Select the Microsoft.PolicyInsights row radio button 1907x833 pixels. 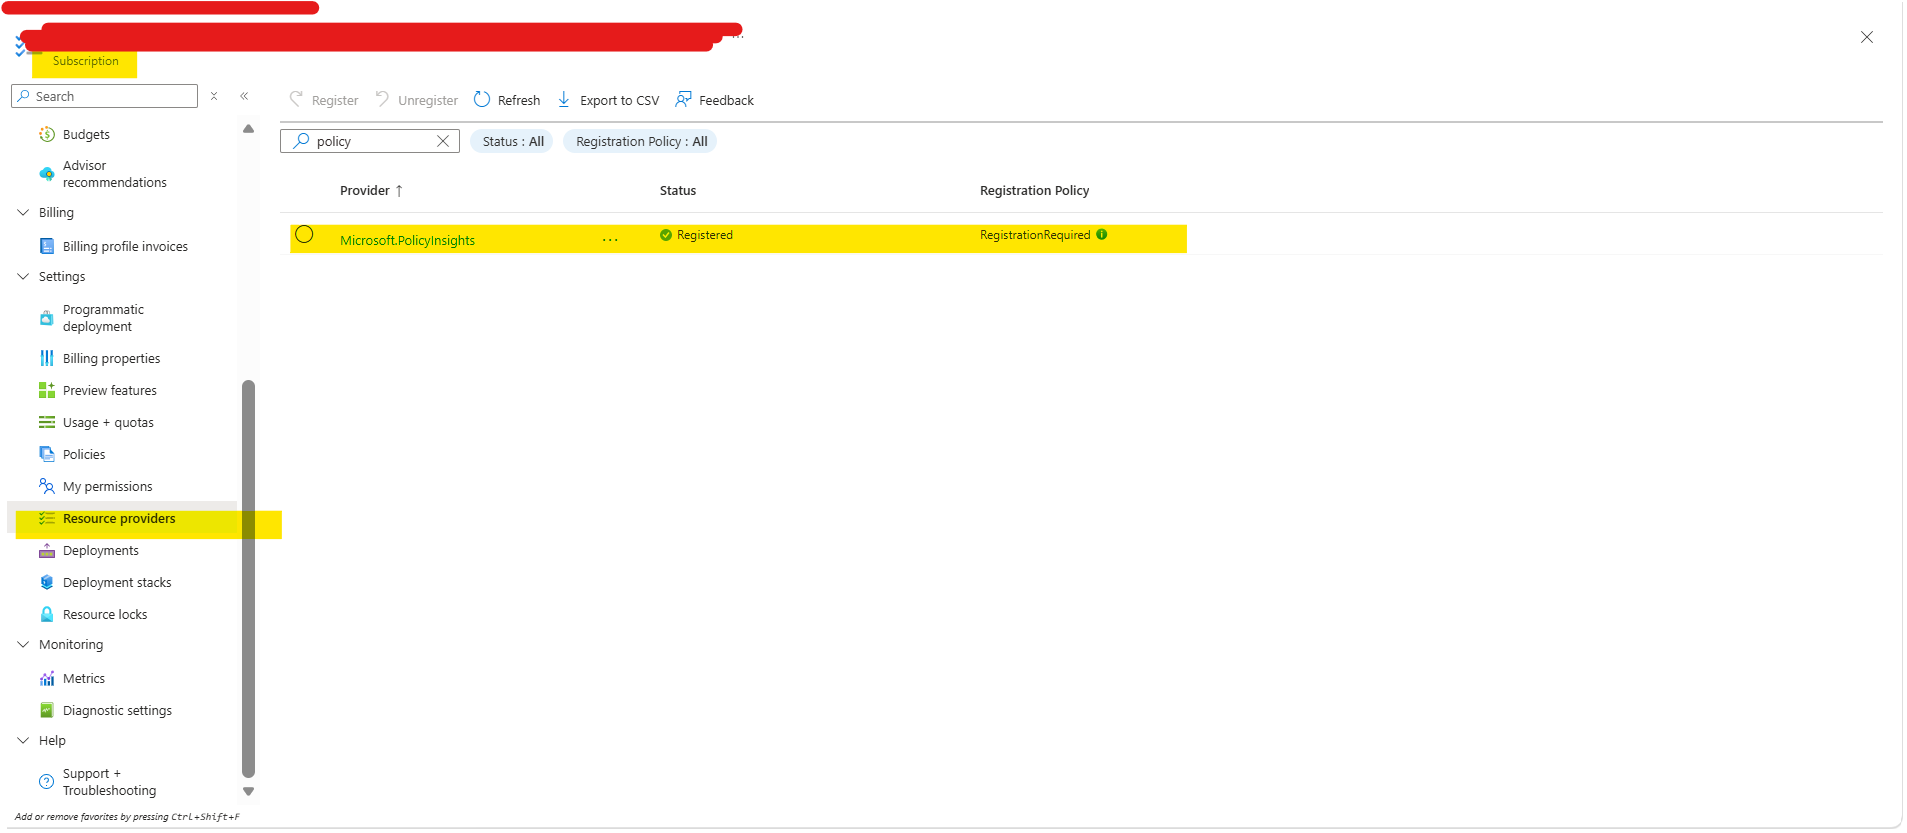(305, 234)
